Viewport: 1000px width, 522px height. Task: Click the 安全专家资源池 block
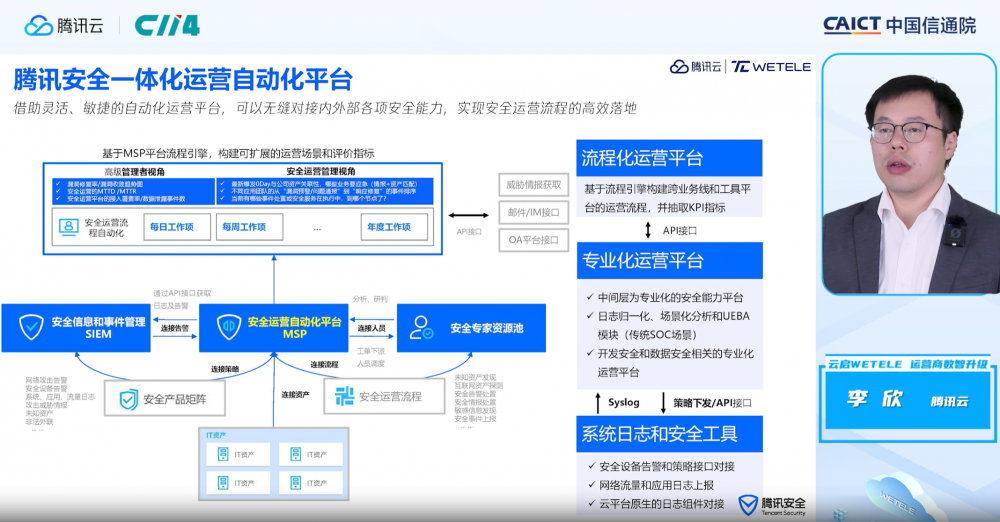pos(471,328)
